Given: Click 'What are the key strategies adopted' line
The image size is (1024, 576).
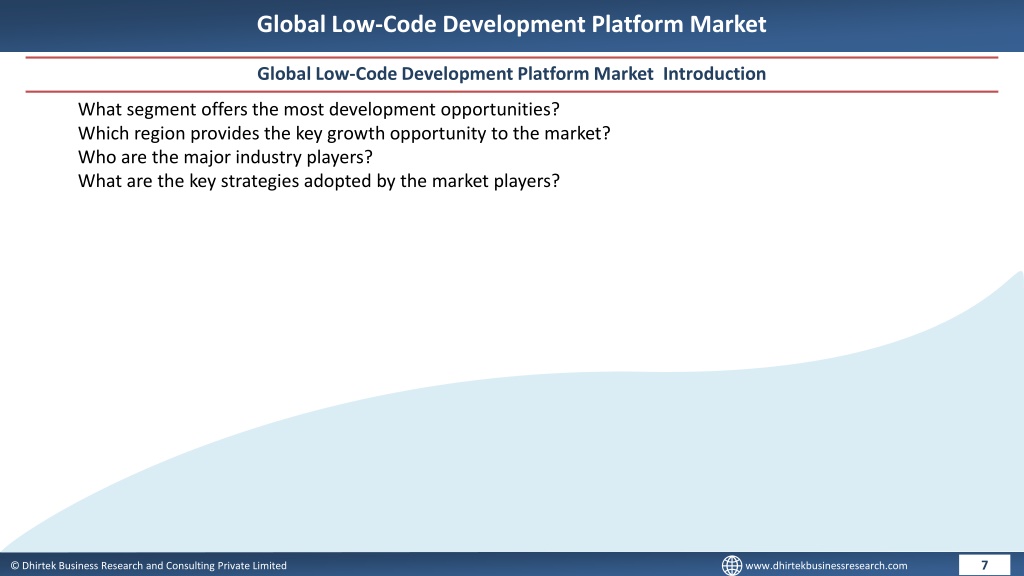Looking at the screenshot, I should coord(319,181).
